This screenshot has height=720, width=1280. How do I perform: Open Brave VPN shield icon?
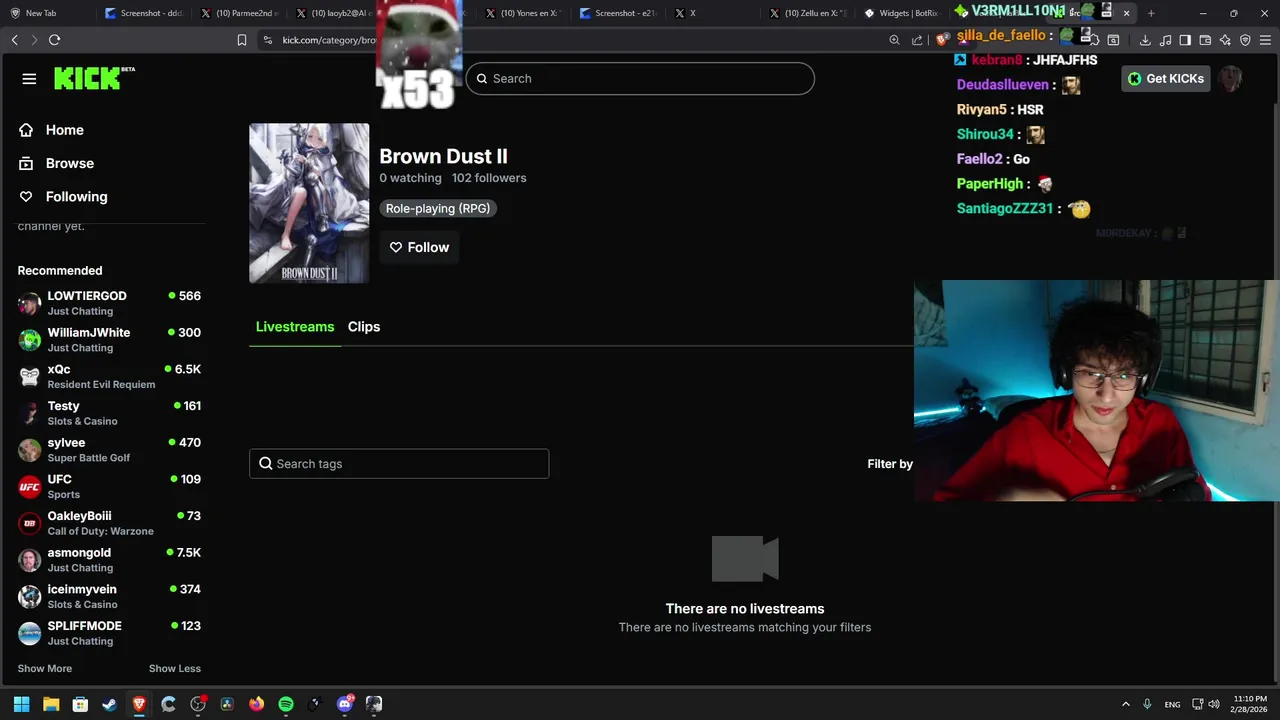coord(1245,40)
